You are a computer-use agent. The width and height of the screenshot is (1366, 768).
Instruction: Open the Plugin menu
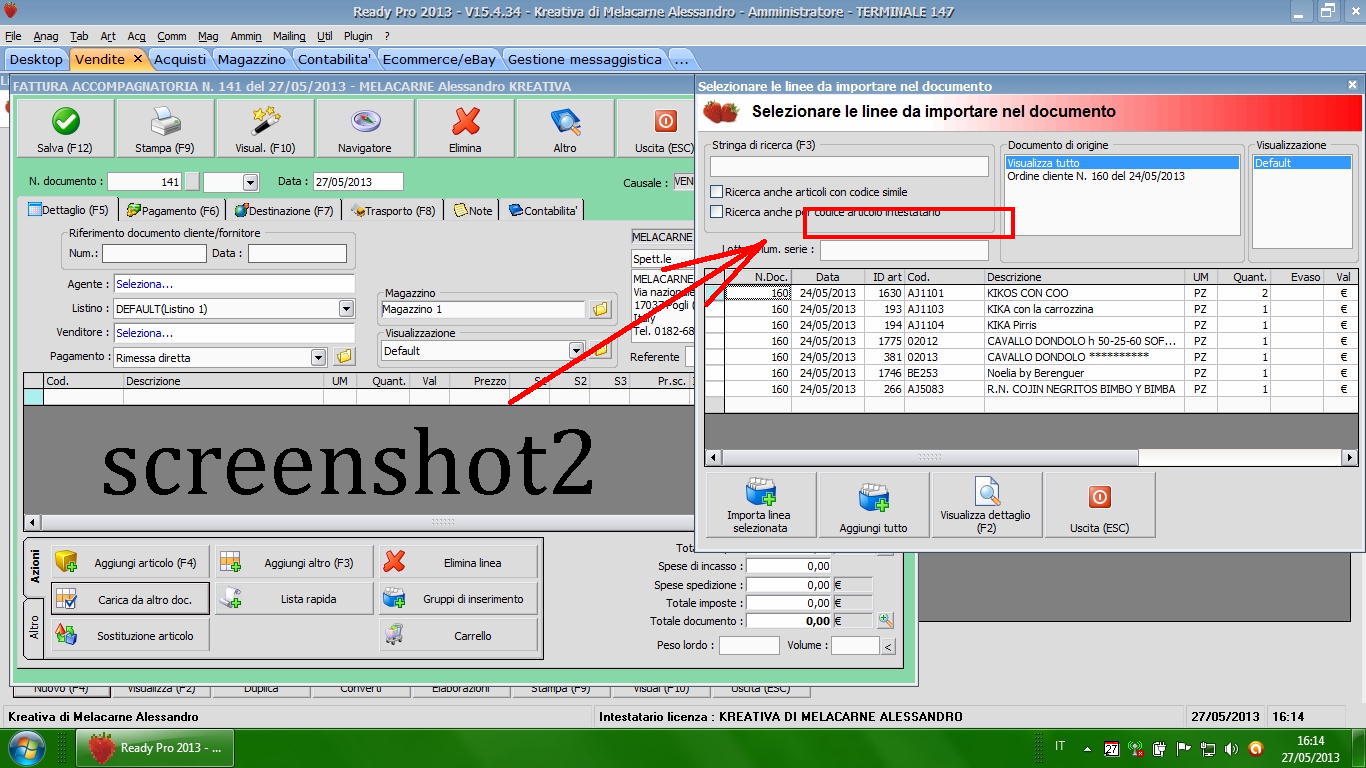click(358, 36)
